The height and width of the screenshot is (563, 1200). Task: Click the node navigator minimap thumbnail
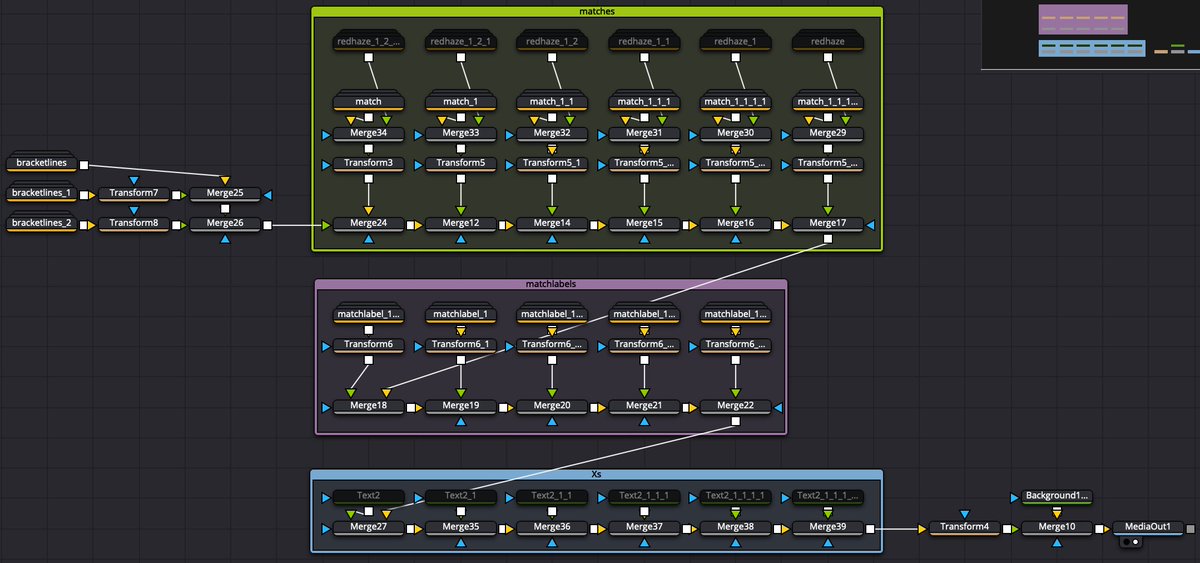(x=1090, y=34)
